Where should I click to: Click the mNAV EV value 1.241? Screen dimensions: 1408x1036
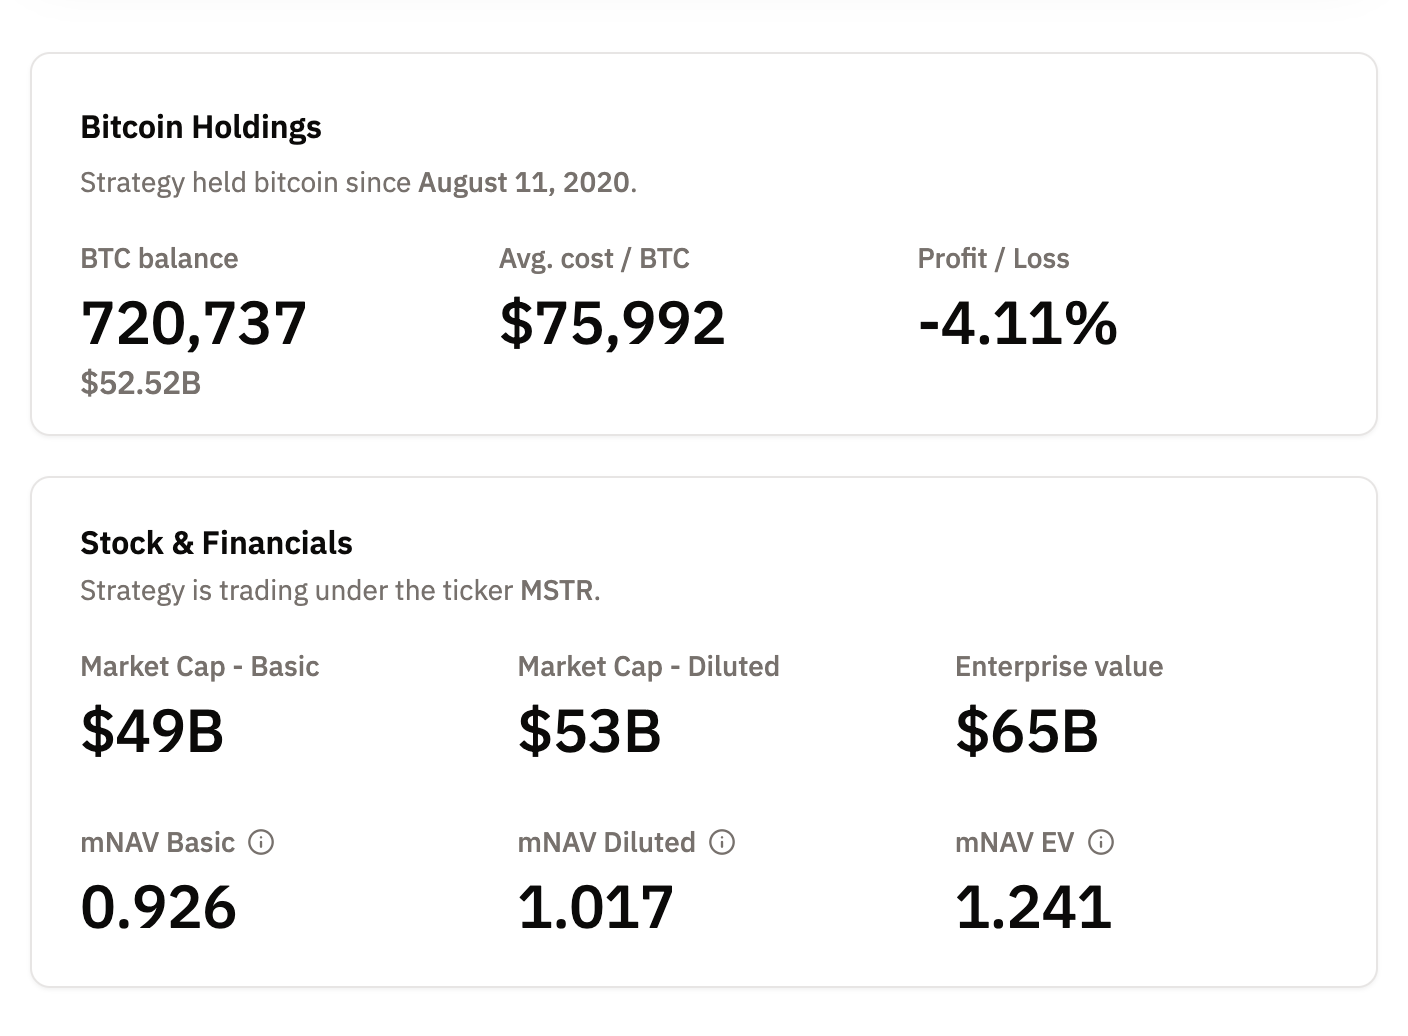pyautogui.click(x=1033, y=906)
